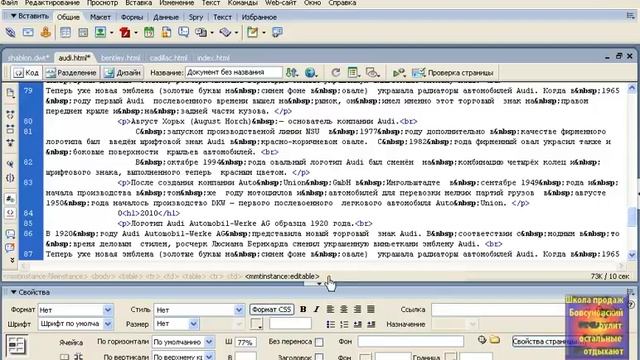The height and width of the screenshot is (360, 640).
Task: Click the email link envelope icon
Action: (x=28, y=32)
